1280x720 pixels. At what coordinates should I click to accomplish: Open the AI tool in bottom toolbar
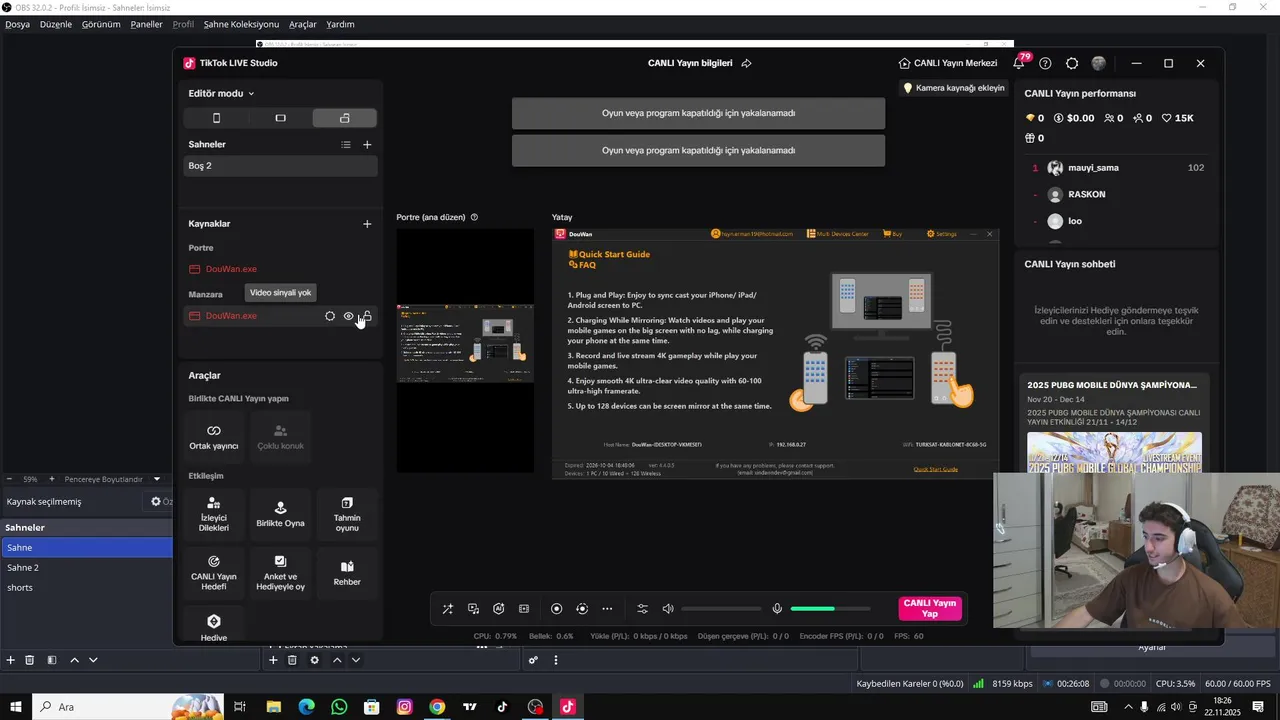tap(499, 609)
